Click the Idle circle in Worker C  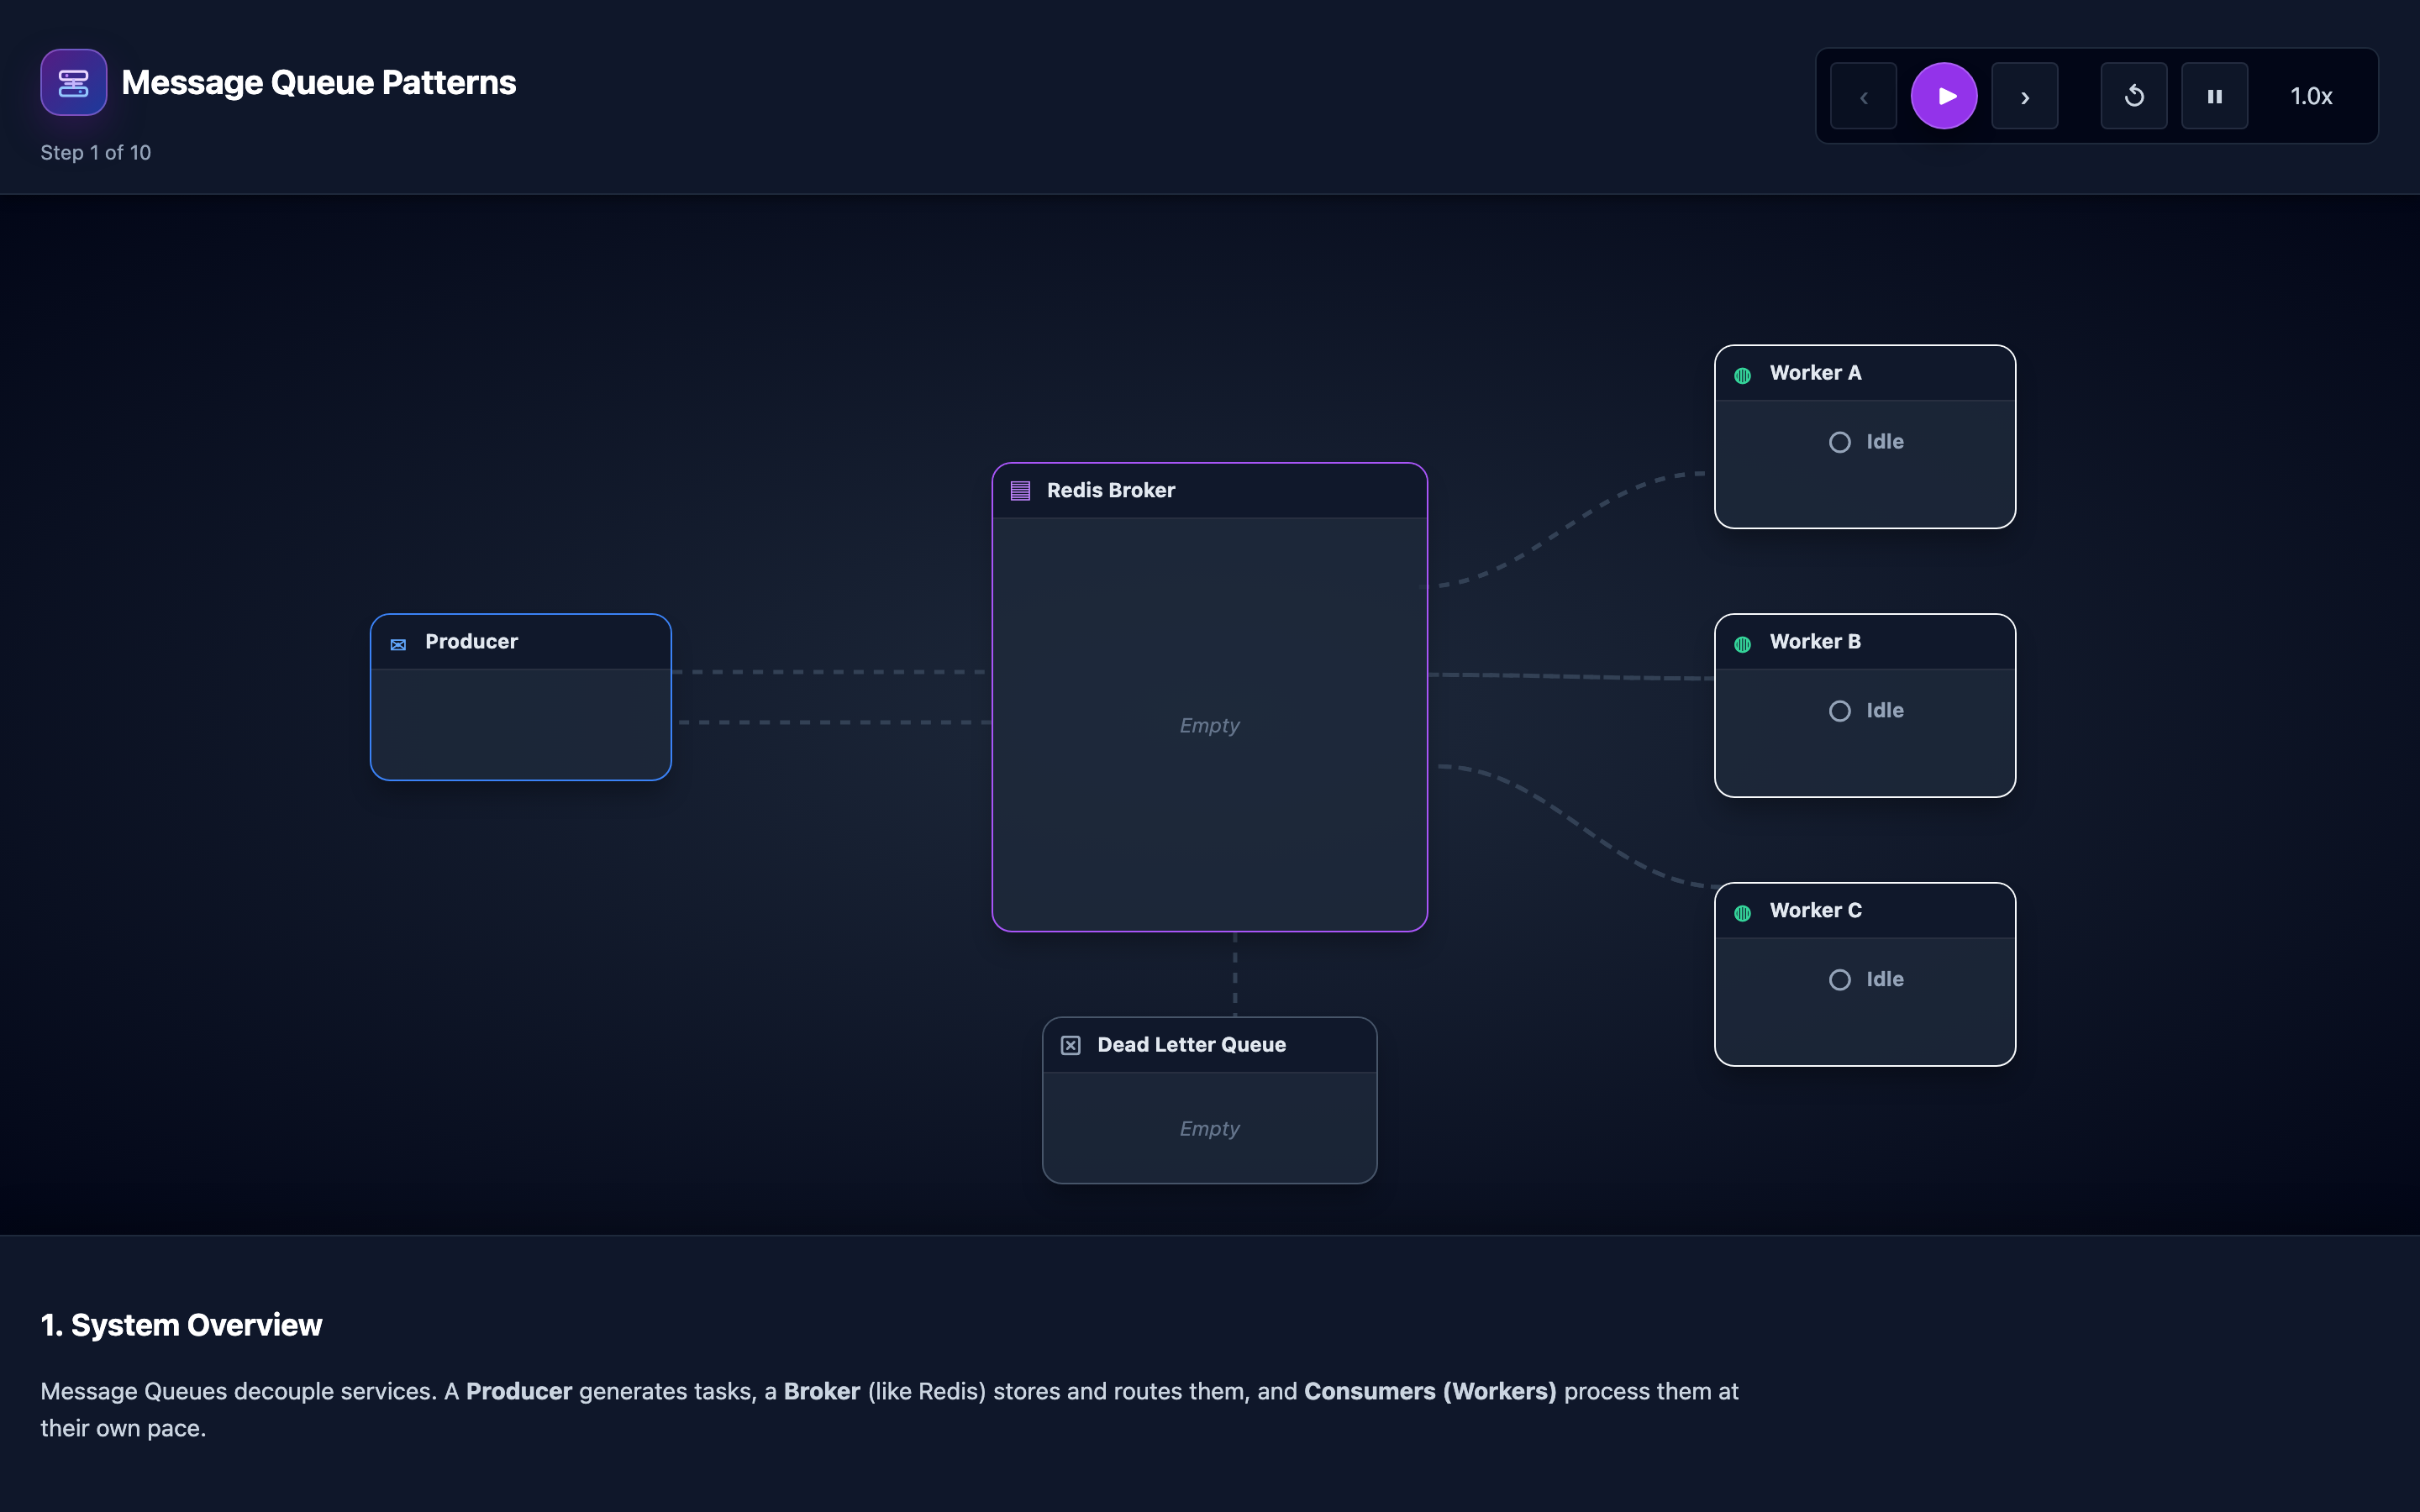(x=1839, y=980)
